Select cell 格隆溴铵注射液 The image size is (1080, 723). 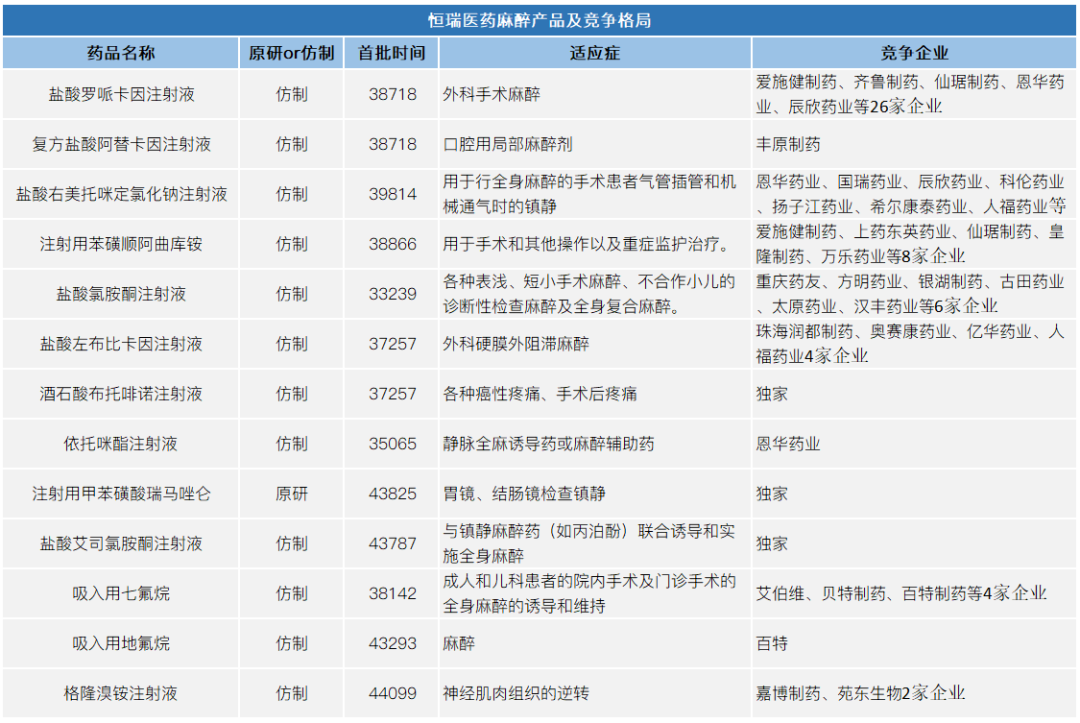pyautogui.click(x=121, y=693)
